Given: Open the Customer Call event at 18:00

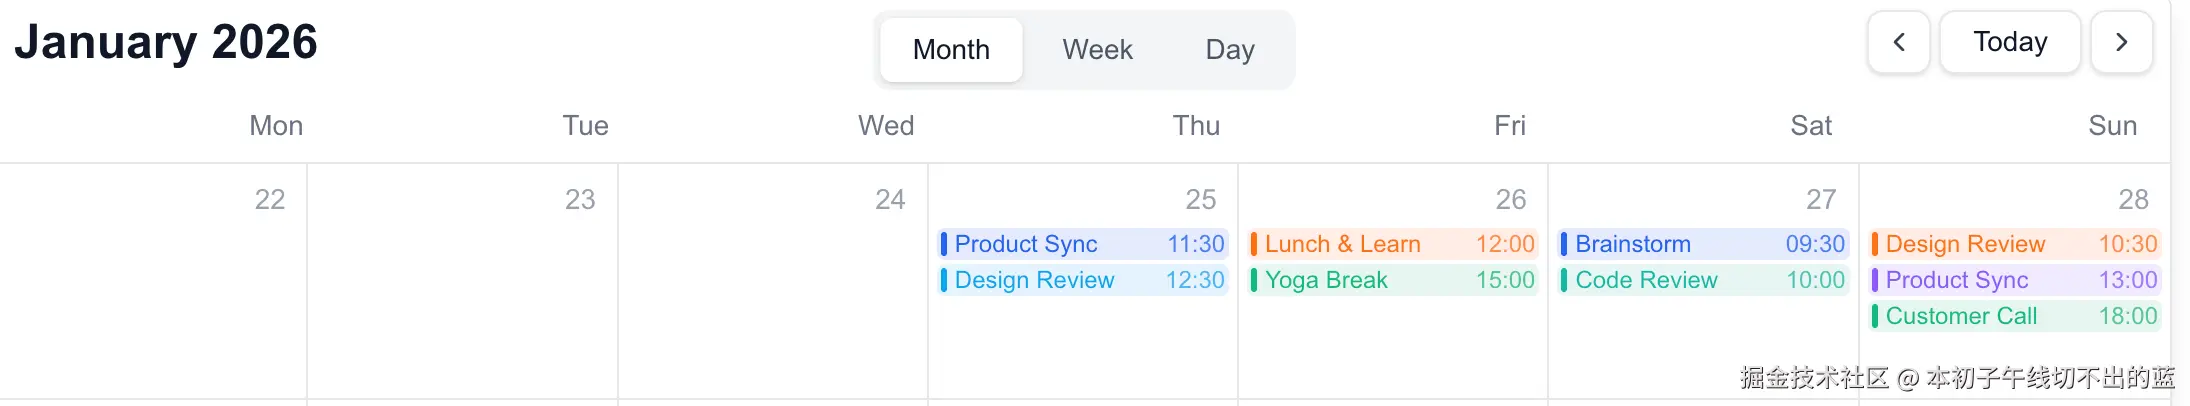Looking at the screenshot, I should (2015, 316).
